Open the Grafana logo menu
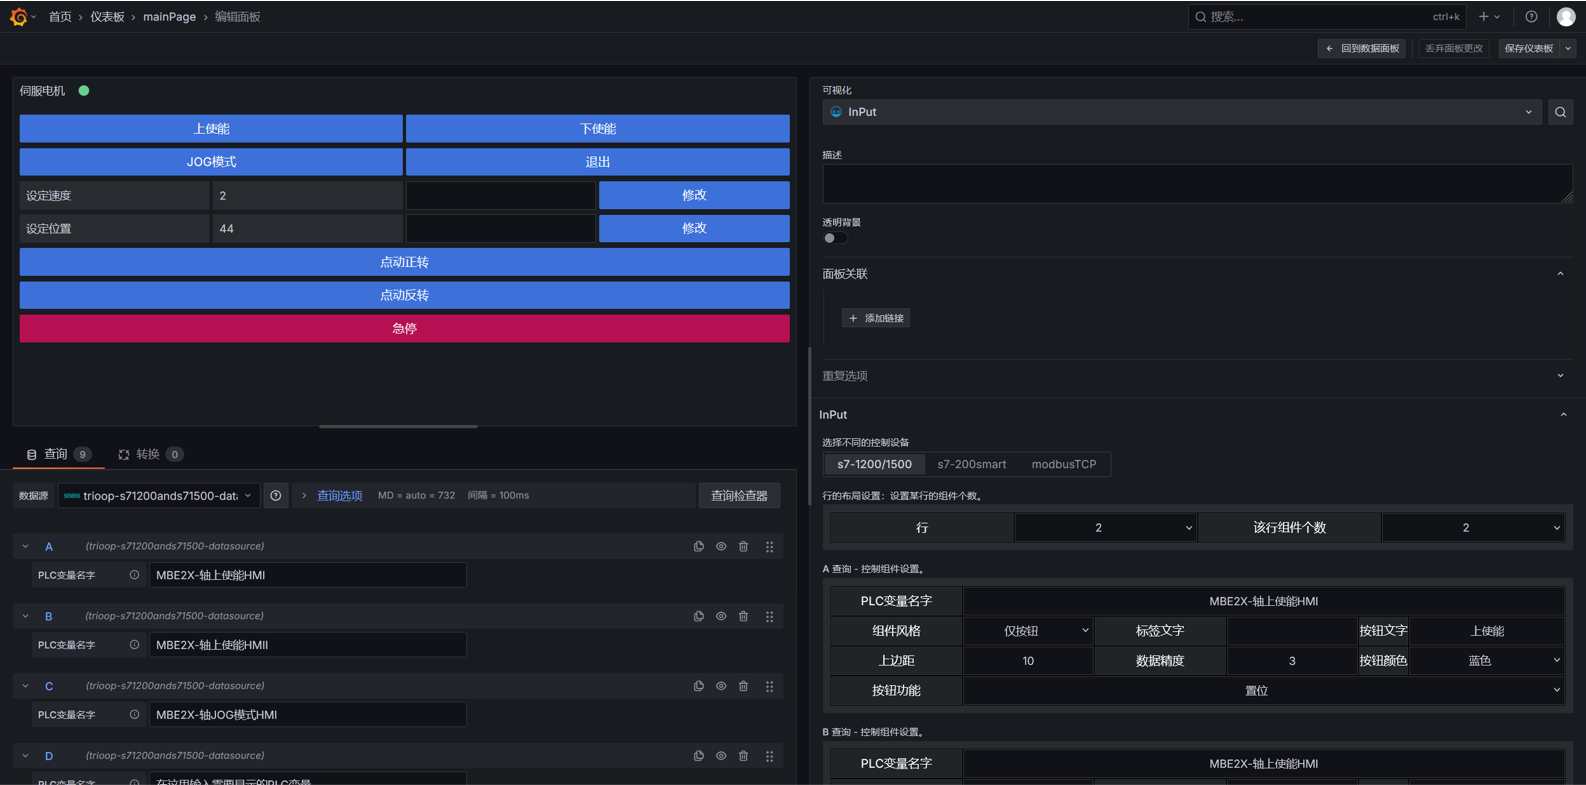Viewport: 1586px width, 785px height. pos(18,17)
